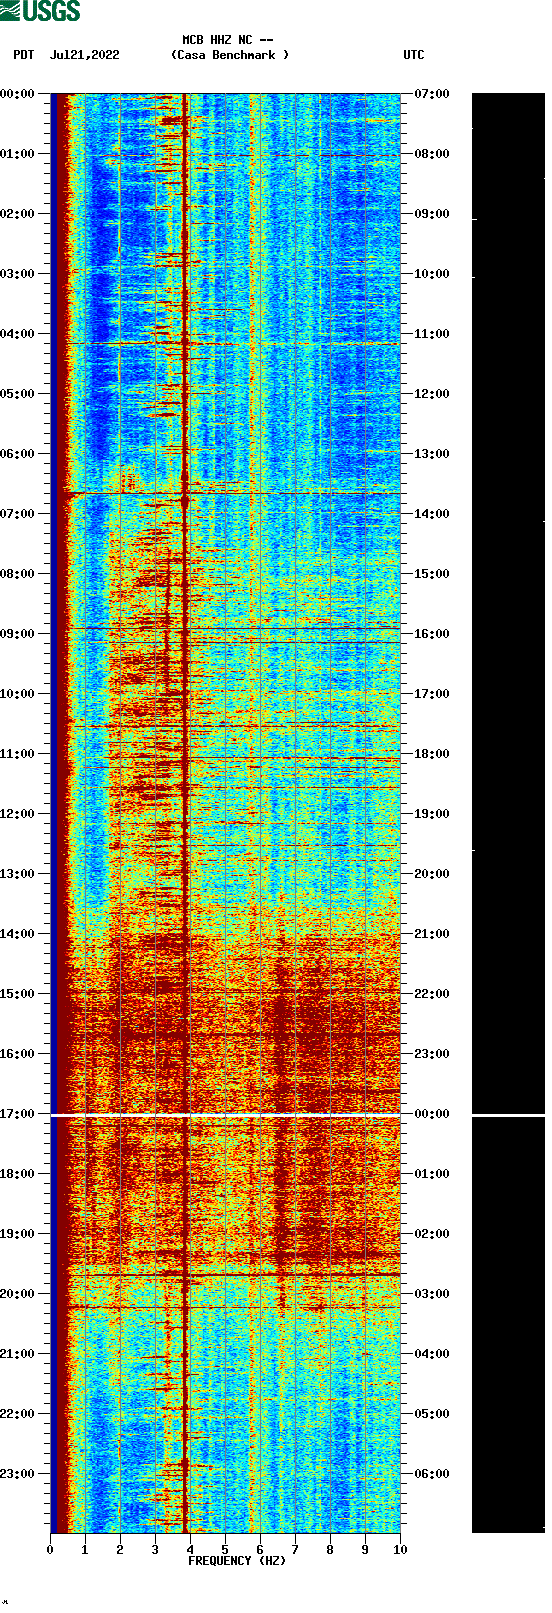
Task: Click the white data-gap line across the spectrogram
Action: 225,1115
